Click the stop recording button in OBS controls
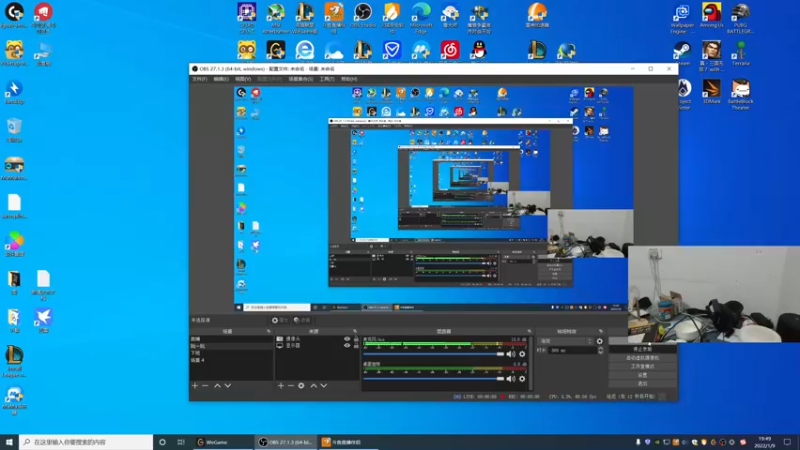The width and height of the screenshot is (800, 450). pyautogui.click(x=642, y=349)
